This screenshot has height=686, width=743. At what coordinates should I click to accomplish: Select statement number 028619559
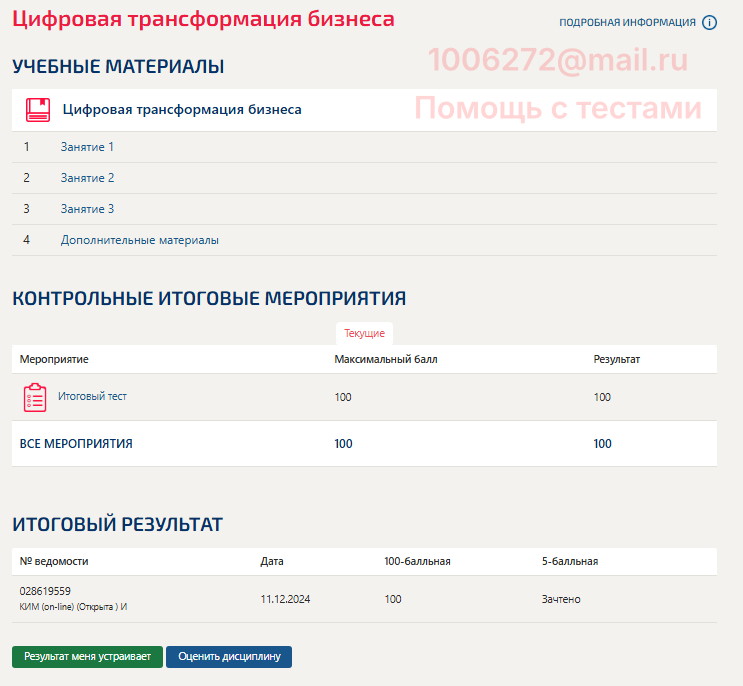[x=46, y=591]
